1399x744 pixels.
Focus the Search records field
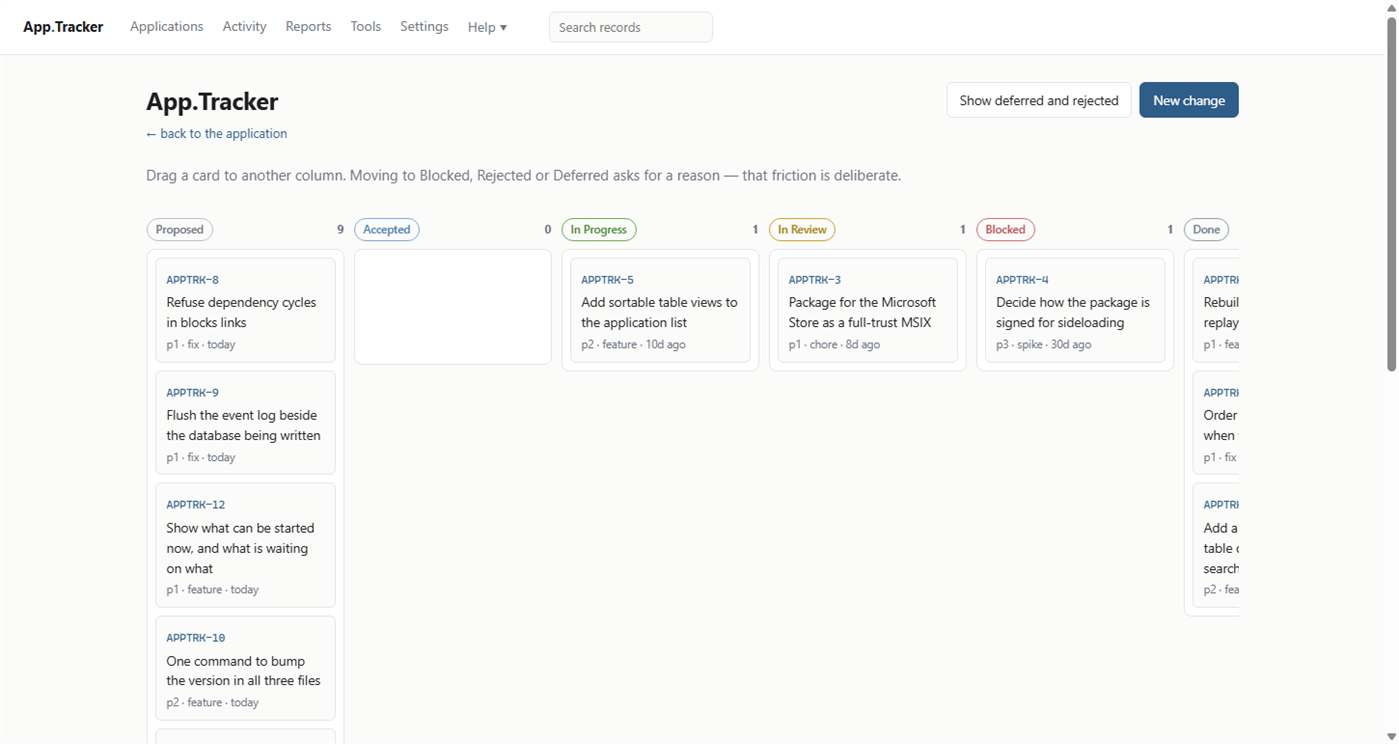(630, 27)
